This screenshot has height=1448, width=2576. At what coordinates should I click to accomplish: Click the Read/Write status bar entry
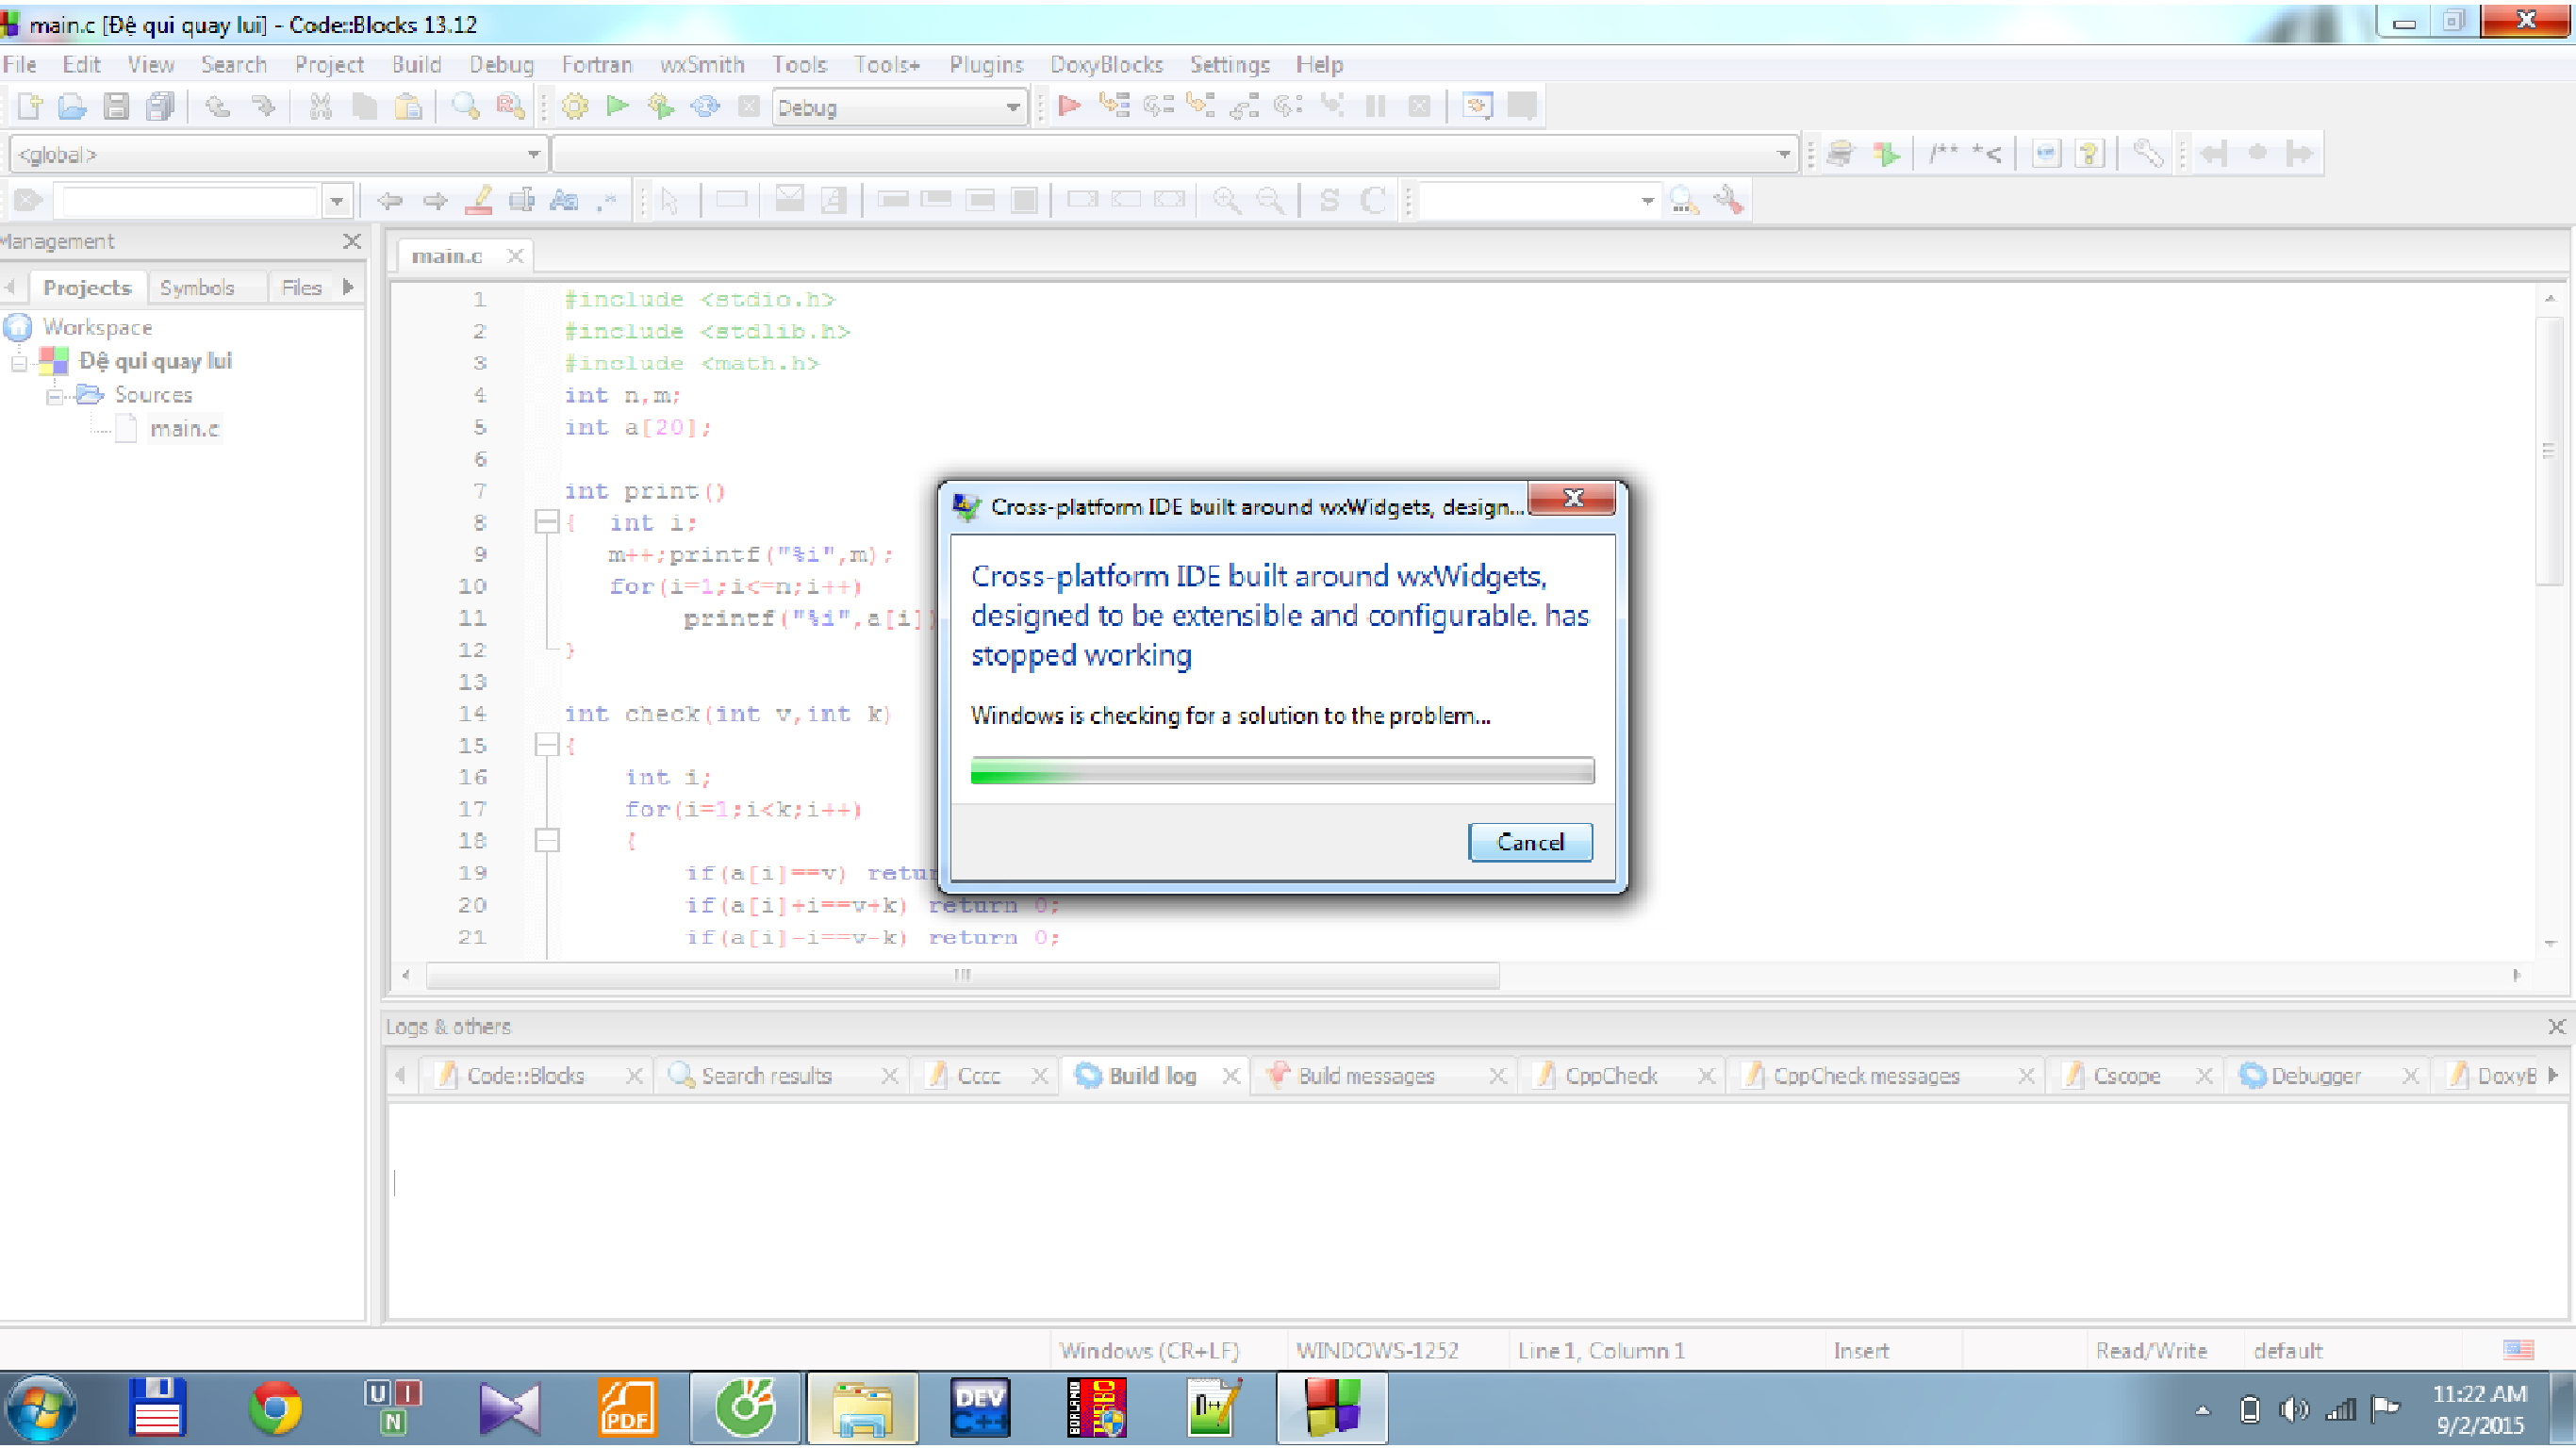click(2152, 1352)
